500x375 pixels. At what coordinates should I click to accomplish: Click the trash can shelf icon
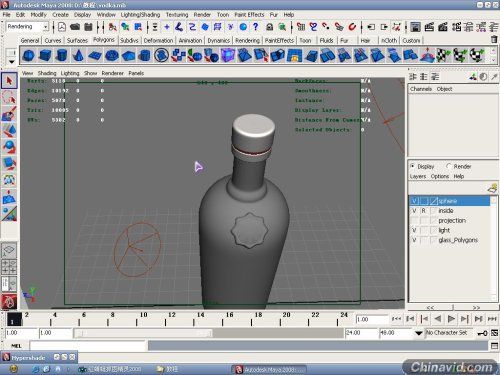494,39
